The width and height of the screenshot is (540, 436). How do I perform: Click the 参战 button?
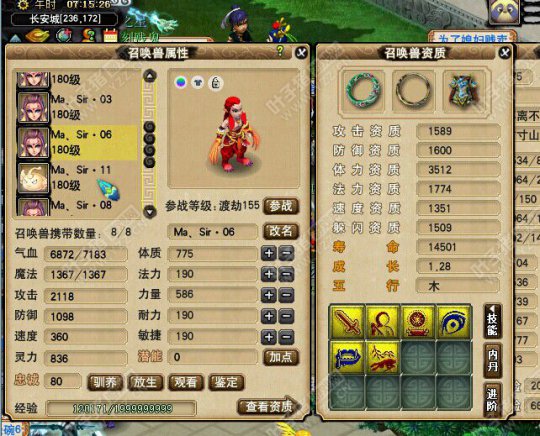(281, 206)
